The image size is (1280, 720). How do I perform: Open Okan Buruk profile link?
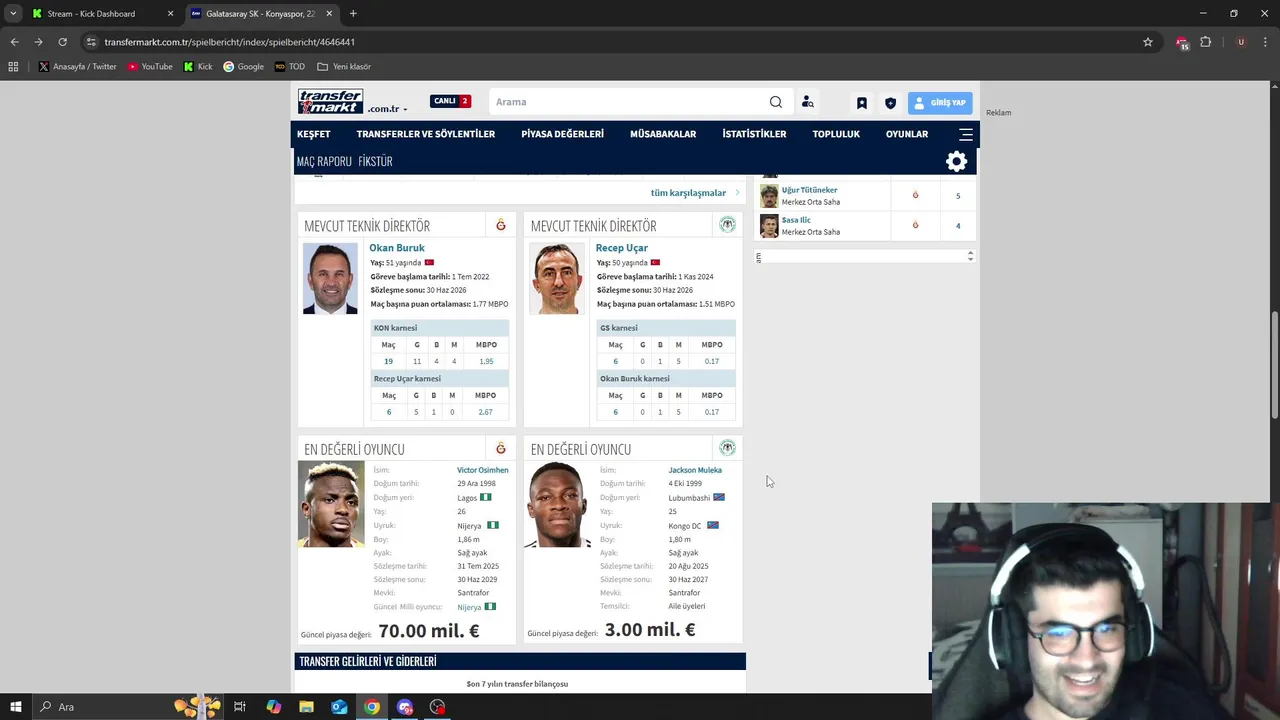tap(397, 248)
